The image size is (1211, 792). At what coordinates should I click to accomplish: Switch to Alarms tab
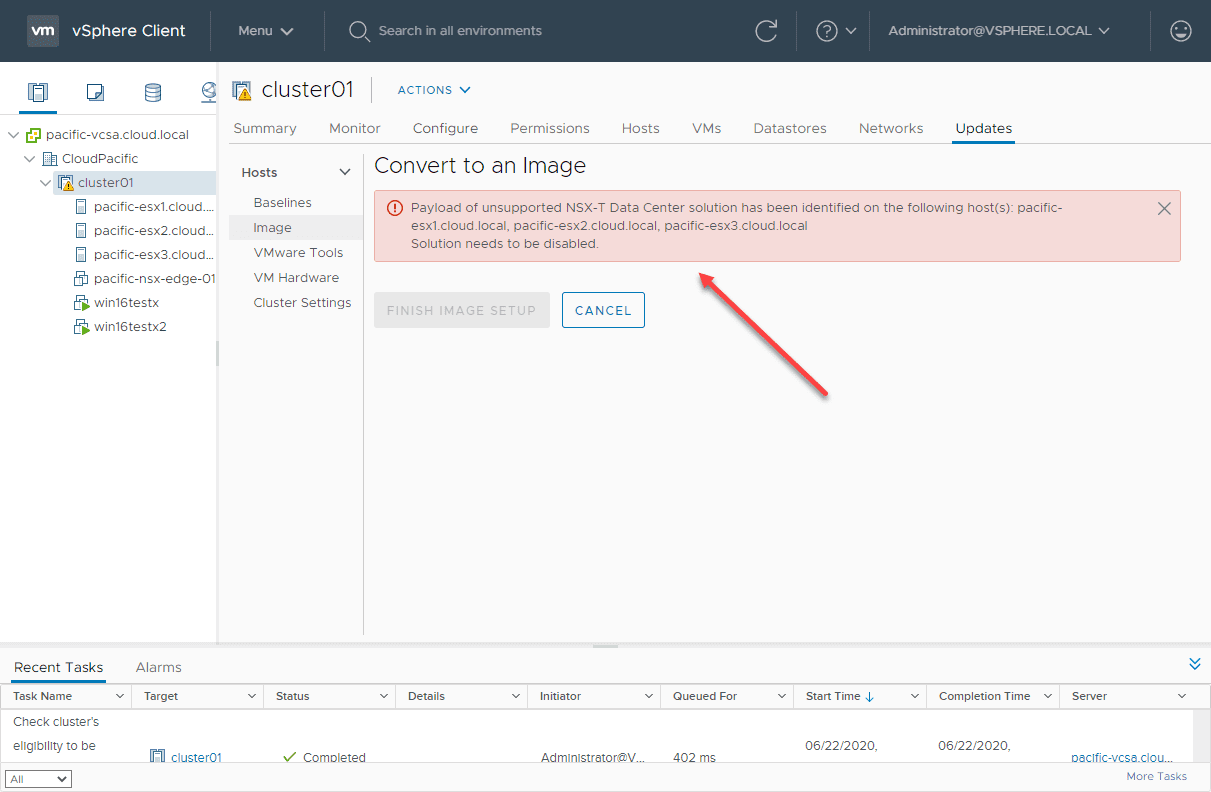[x=159, y=667]
